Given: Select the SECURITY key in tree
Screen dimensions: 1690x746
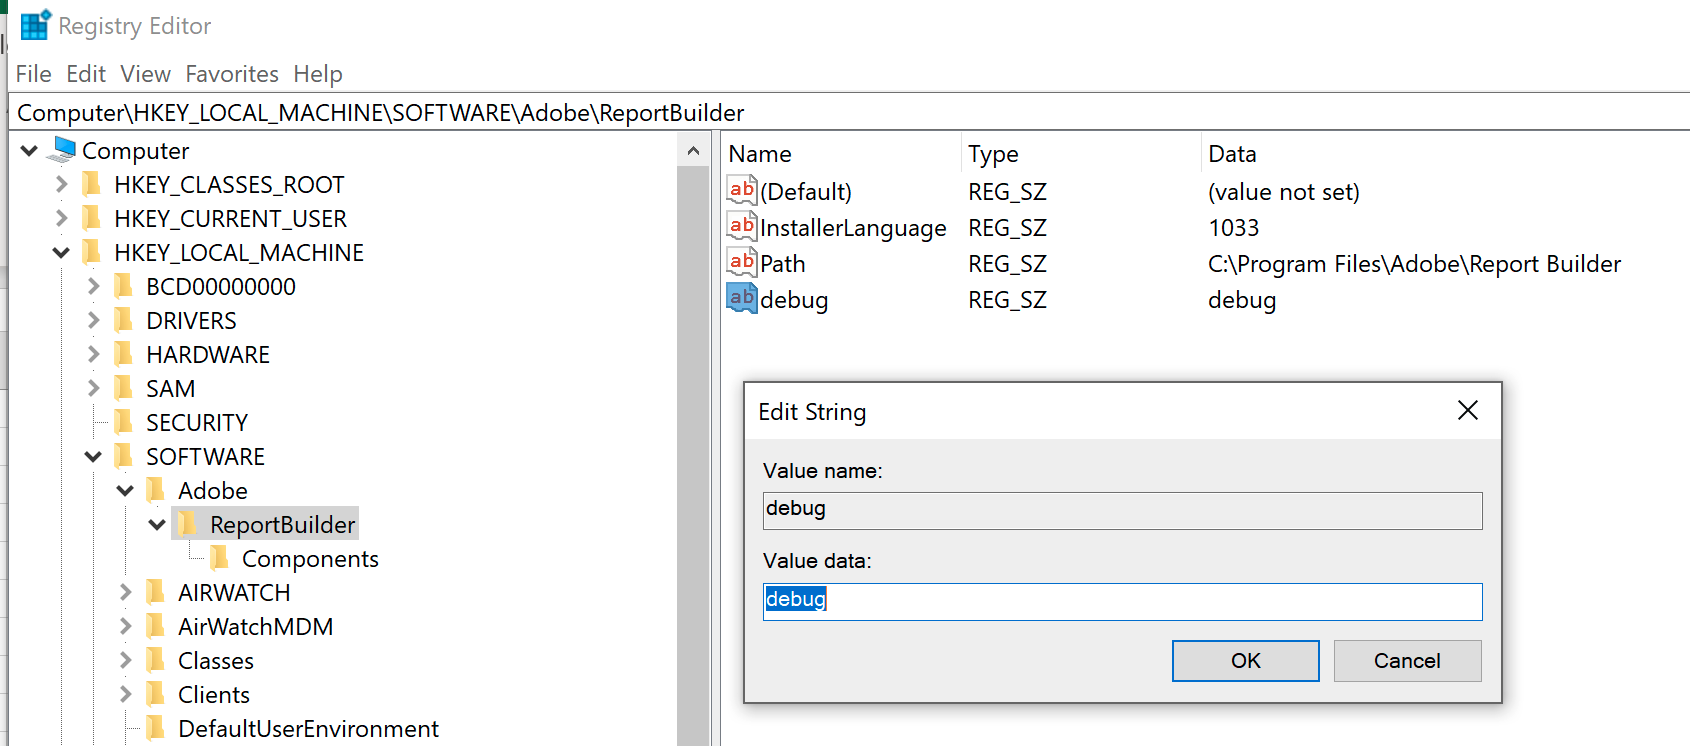Looking at the screenshot, I should click(x=196, y=423).
